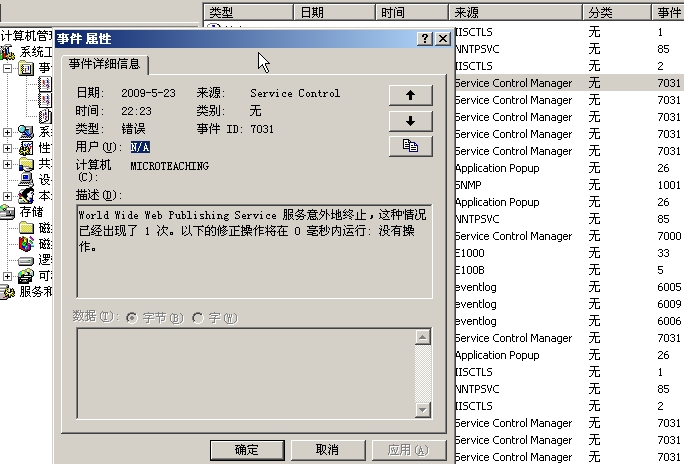Click inside the event description text box
Screen dimensions: 684x464
click(x=255, y=251)
